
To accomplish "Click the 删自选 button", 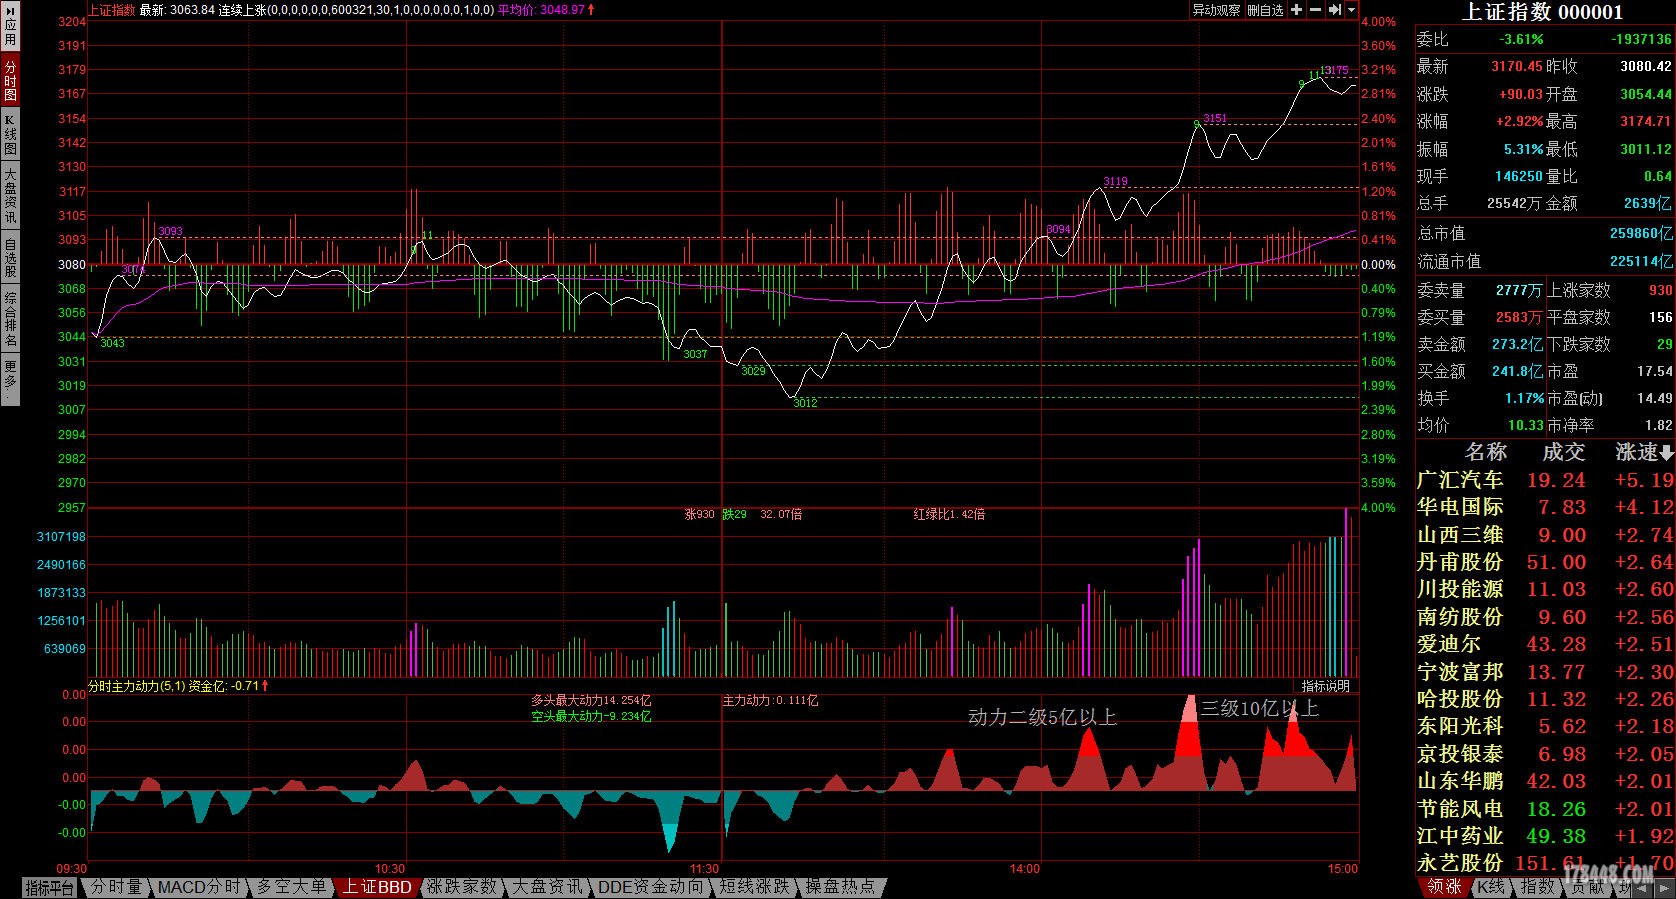I will tap(1265, 10).
